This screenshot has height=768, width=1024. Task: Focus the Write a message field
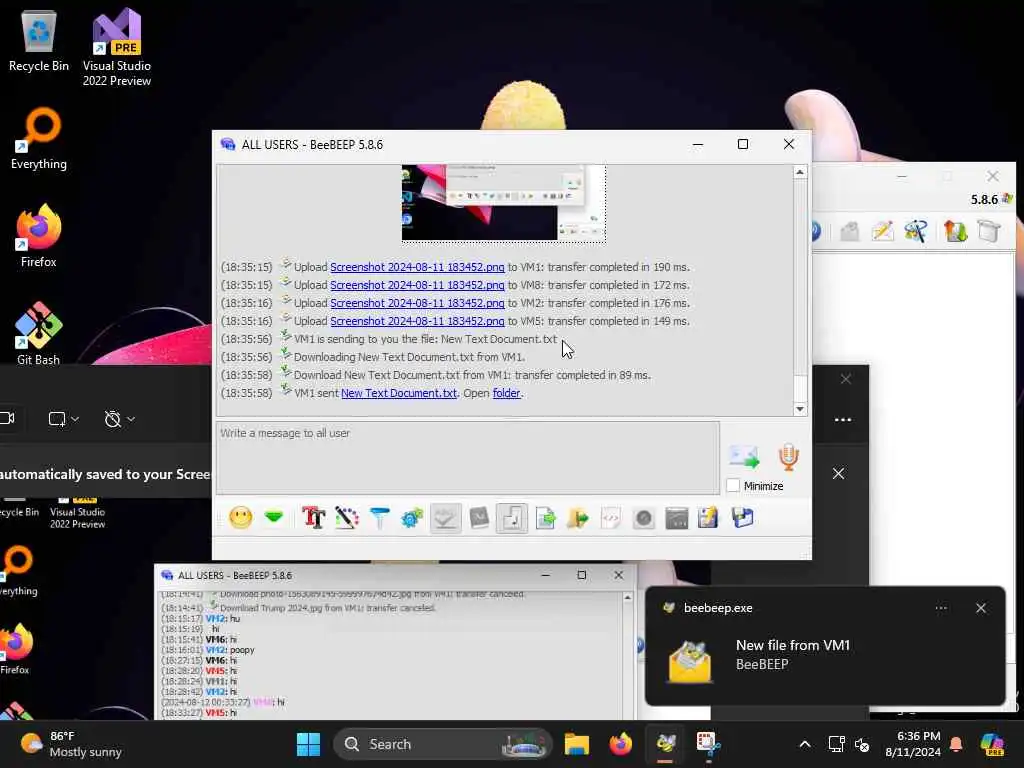click(468, 457)
